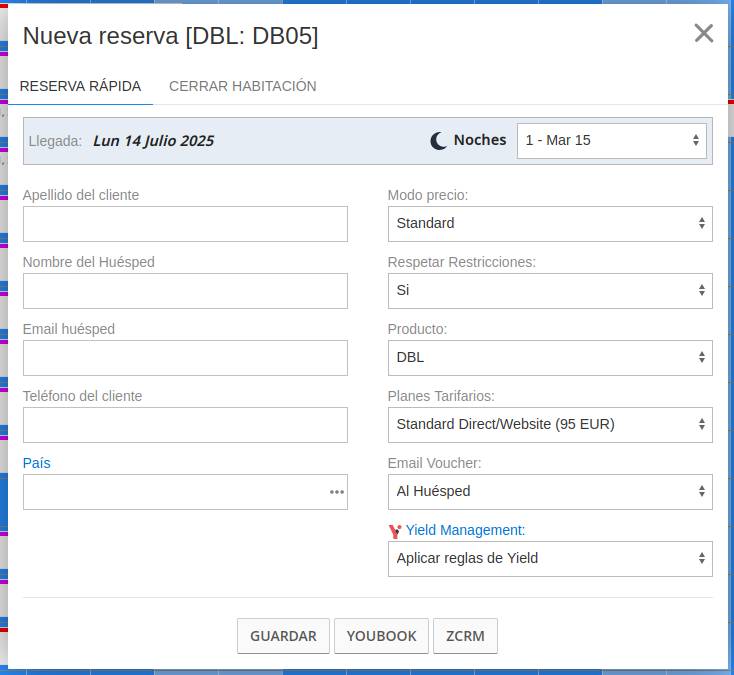
Task: Focus the Apellido del cliente field
Action: 185,224
